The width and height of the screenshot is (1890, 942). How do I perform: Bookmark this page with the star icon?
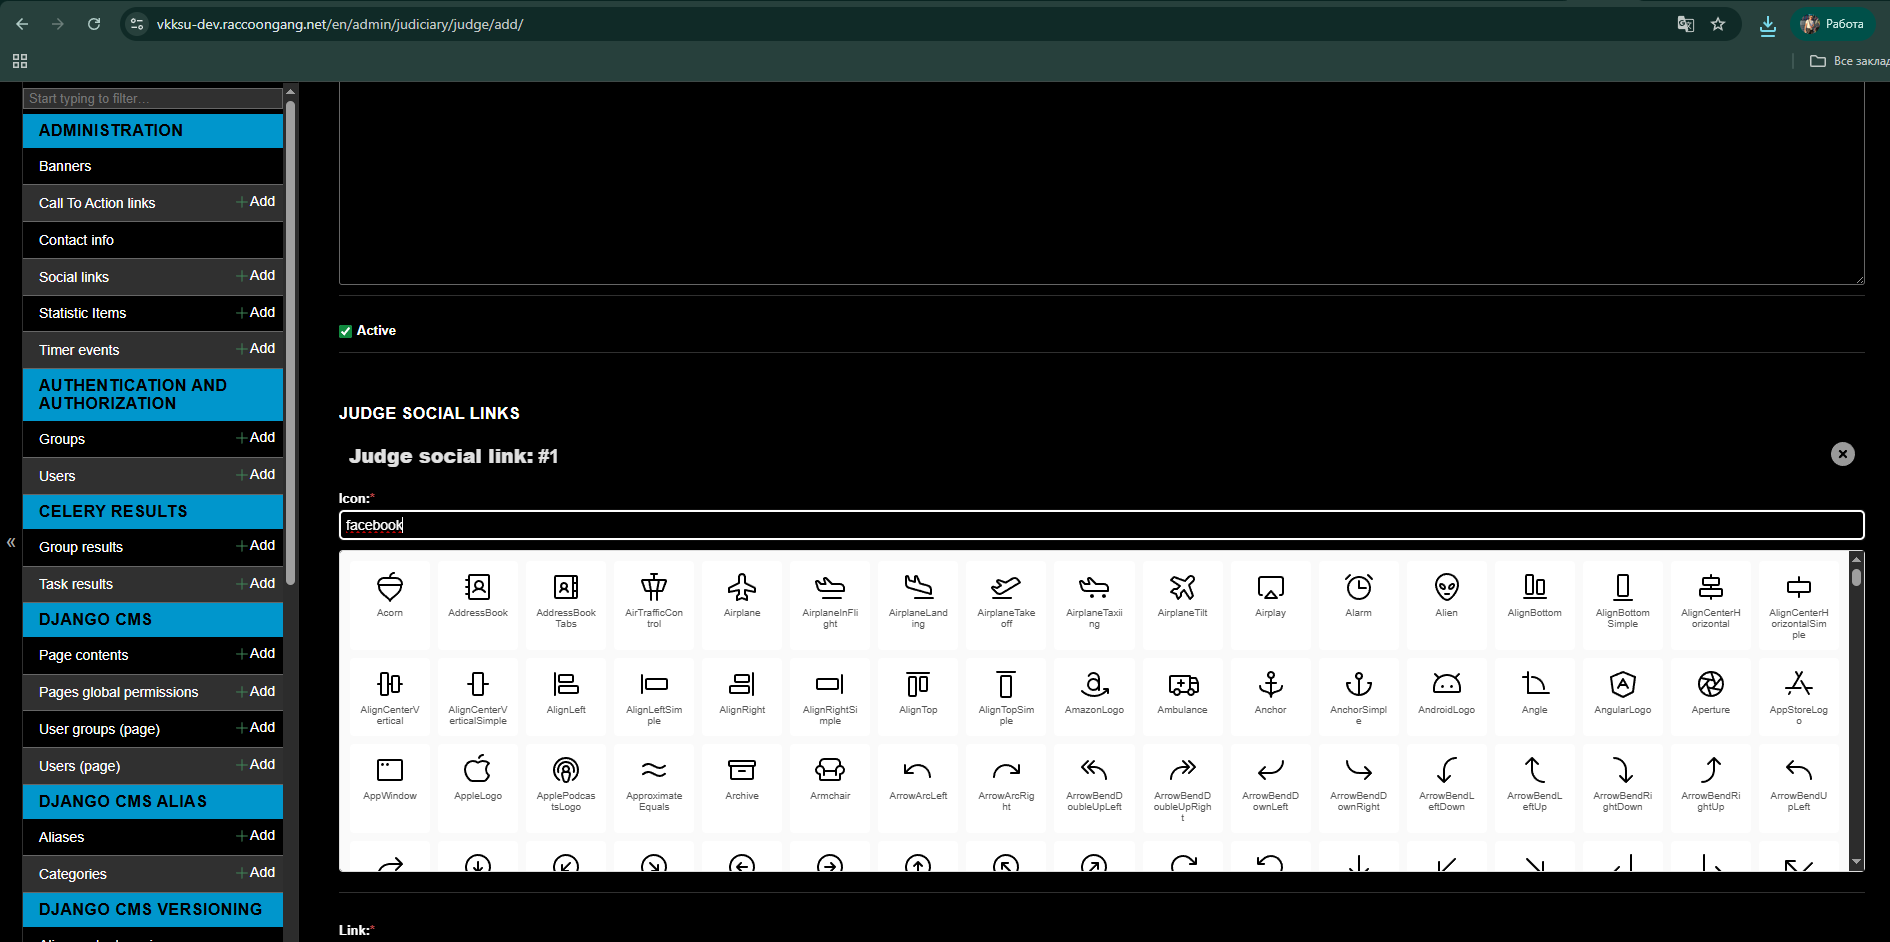[1718, 24]
